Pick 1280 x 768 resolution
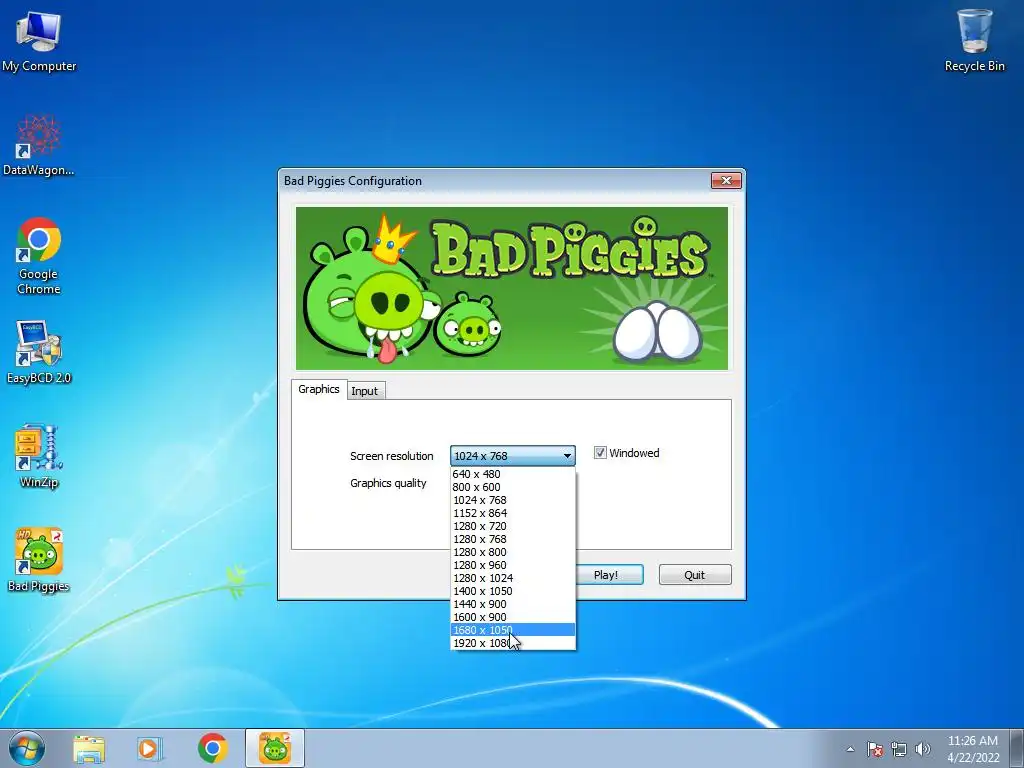Viewport: 1024px width, 768px height. pos(513,539)
